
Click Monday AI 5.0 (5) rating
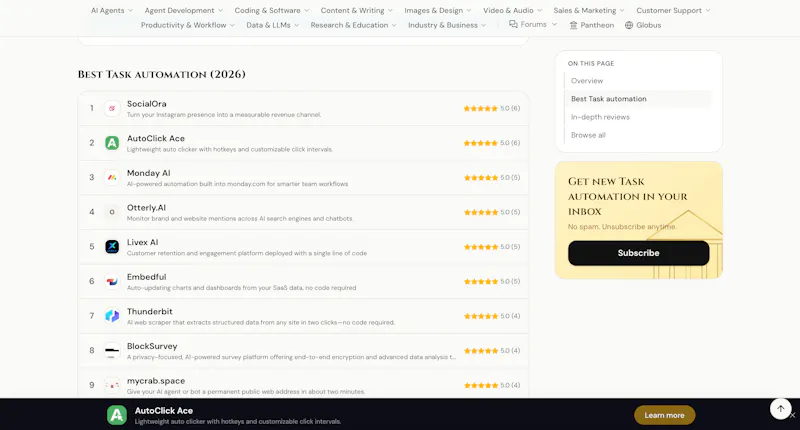[492, 178]
